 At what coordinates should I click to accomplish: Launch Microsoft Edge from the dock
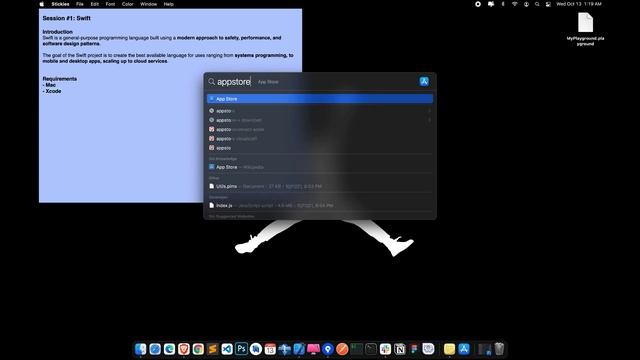click(x=169, y=349)
